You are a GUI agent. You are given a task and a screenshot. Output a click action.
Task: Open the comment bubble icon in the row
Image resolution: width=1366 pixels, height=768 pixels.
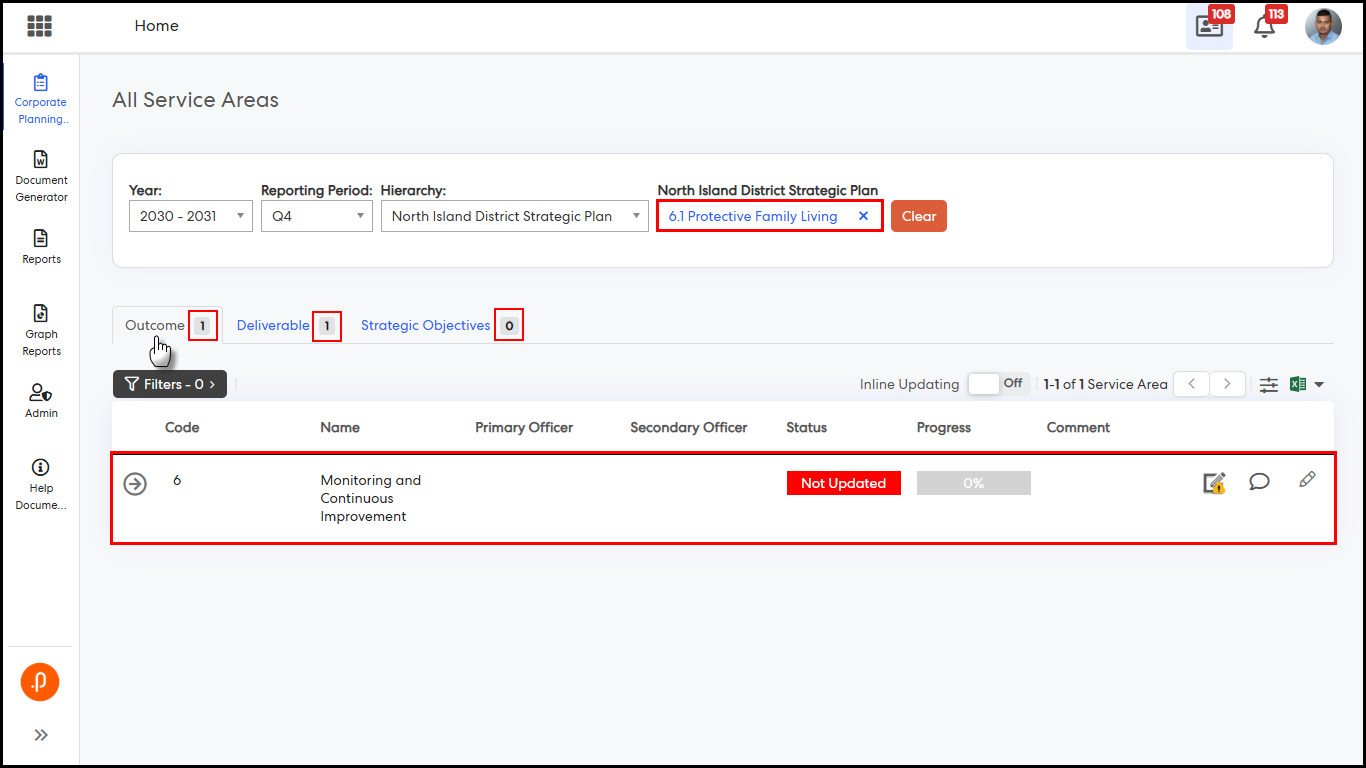[x=1259, y=482]
